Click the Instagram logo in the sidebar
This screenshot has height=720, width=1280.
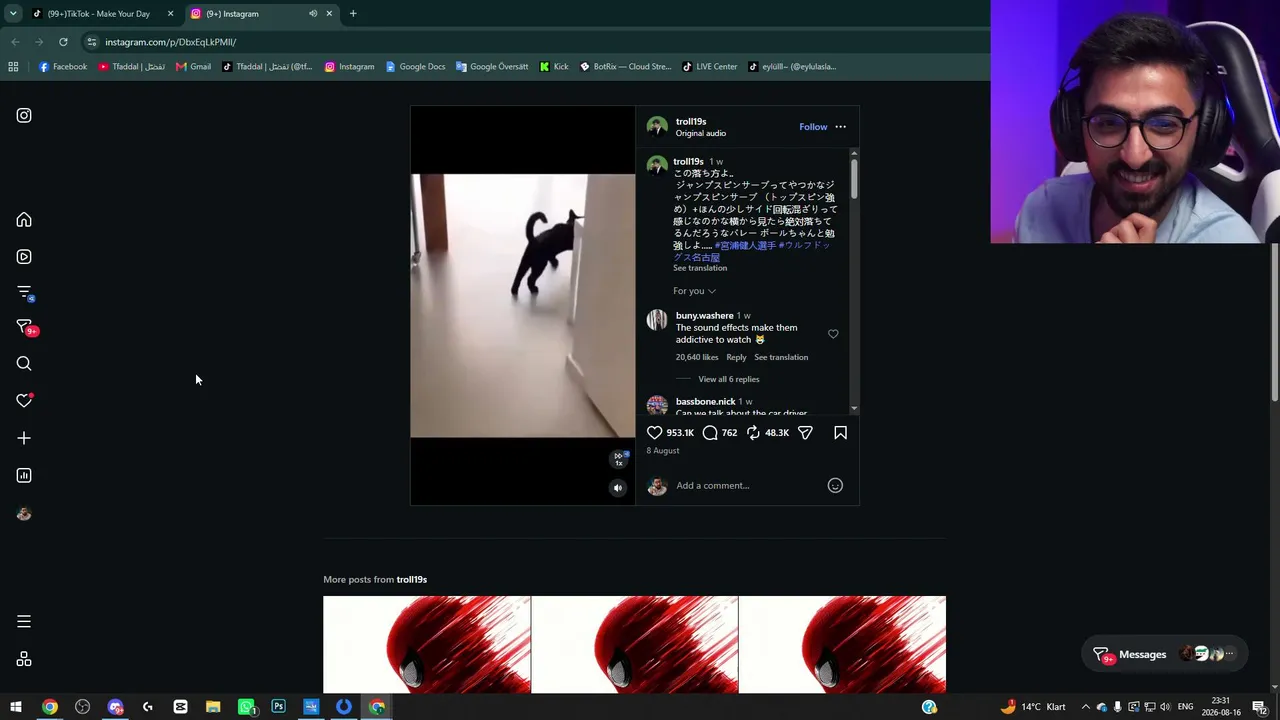(24, 115)
